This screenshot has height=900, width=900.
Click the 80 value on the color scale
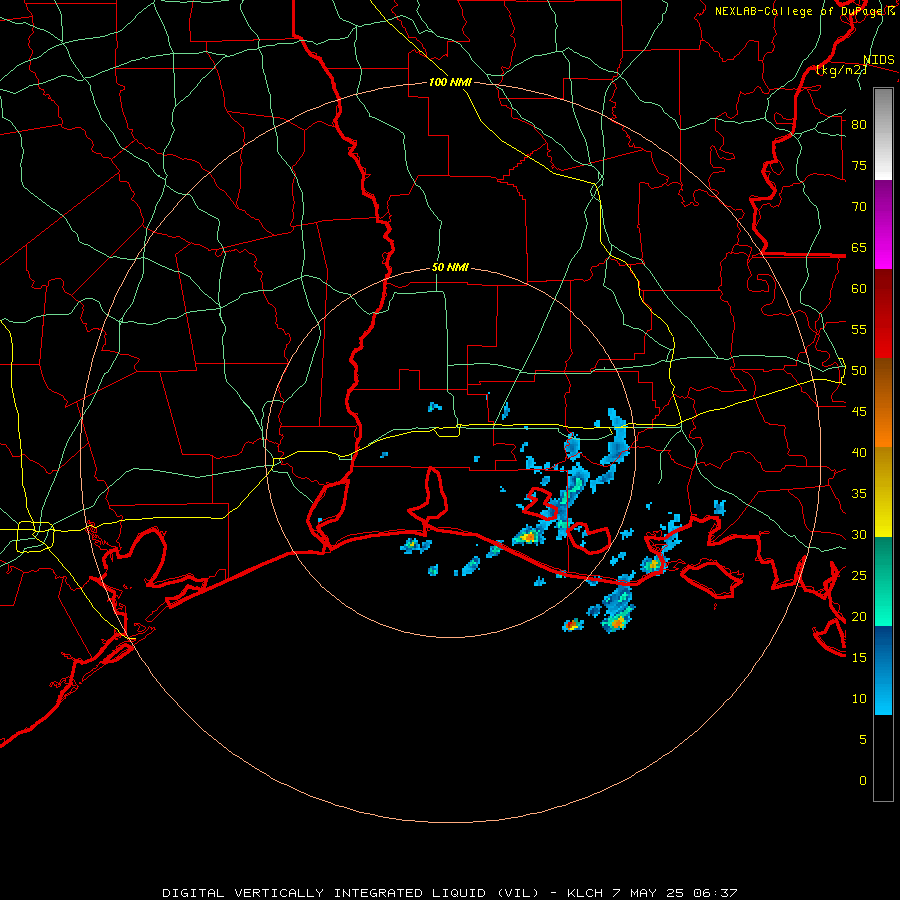point(859,125)
